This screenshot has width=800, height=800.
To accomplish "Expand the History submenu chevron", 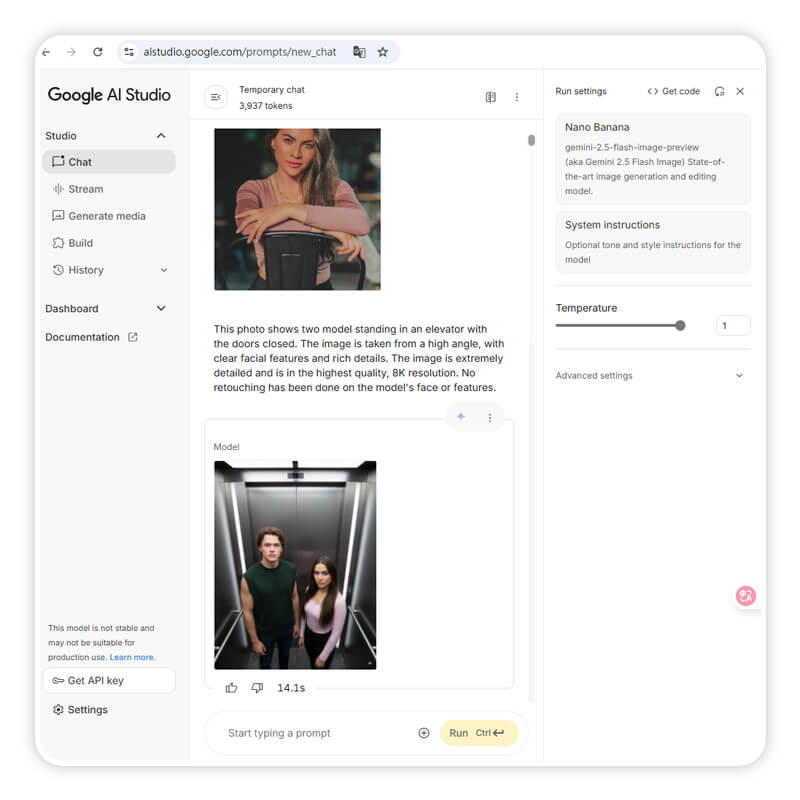I will (164, 270).
